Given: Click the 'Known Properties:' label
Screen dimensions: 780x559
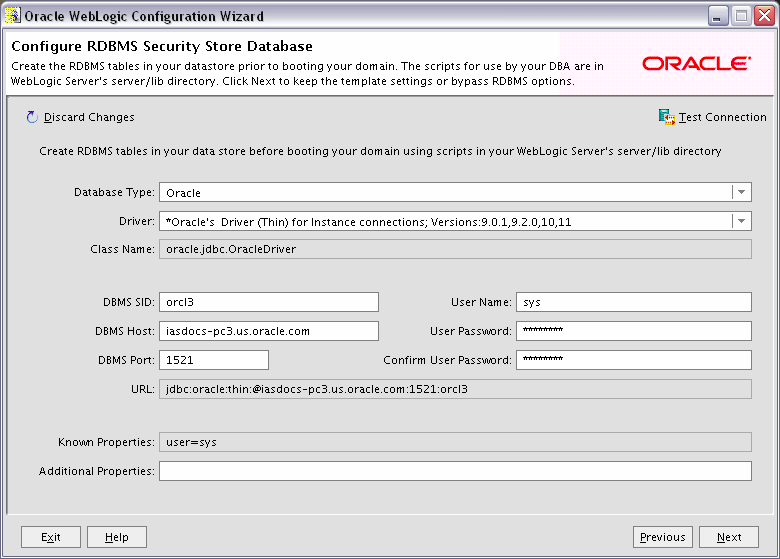Looking at the screenshot, I should 106,442.
